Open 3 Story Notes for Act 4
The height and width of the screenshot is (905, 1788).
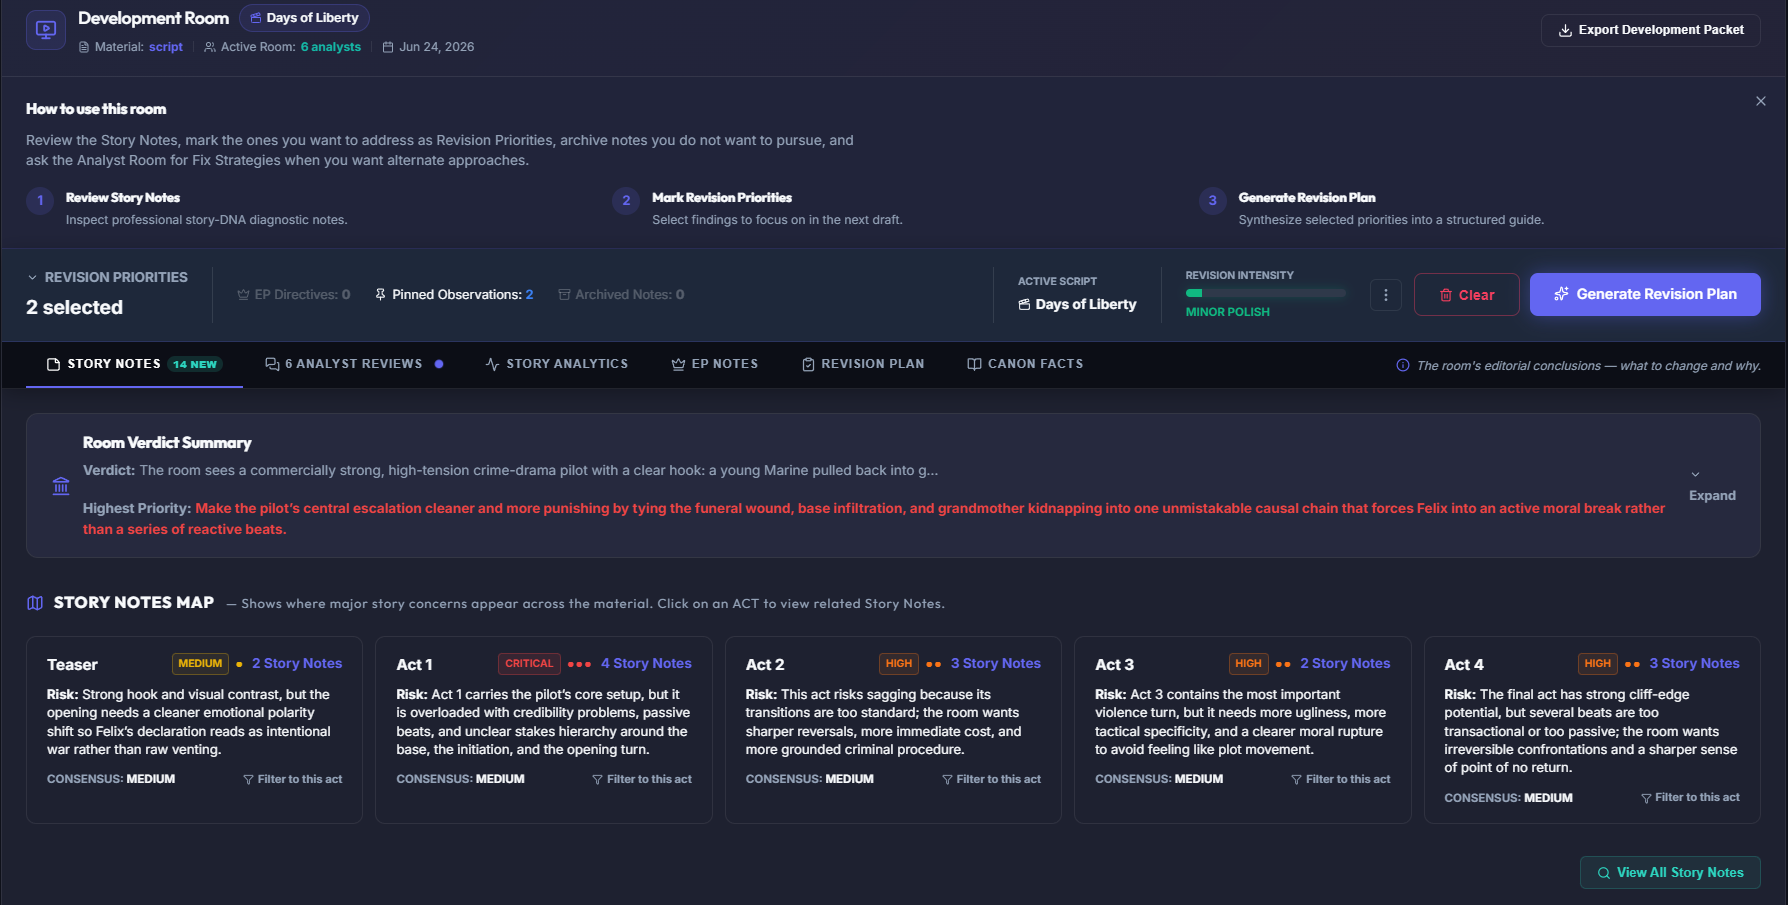point(1694,664)
